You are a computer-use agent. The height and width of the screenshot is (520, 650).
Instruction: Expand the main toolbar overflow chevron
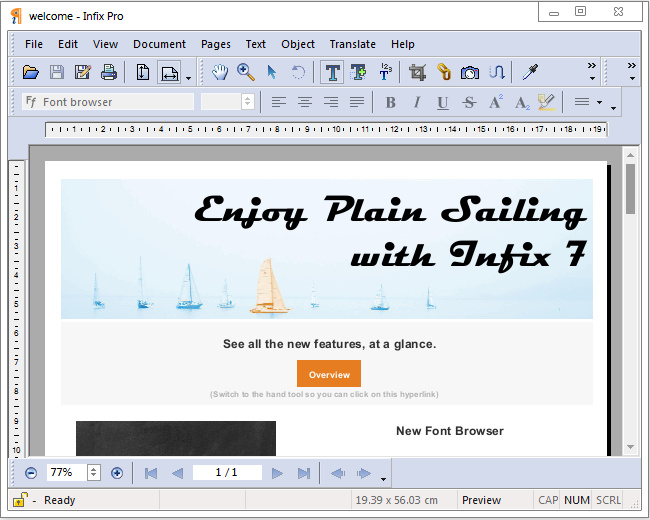point(591,72)
